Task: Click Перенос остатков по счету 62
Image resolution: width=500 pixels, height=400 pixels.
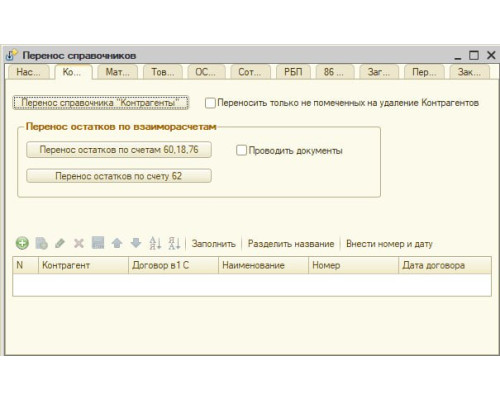Action: tap(119, 176)
